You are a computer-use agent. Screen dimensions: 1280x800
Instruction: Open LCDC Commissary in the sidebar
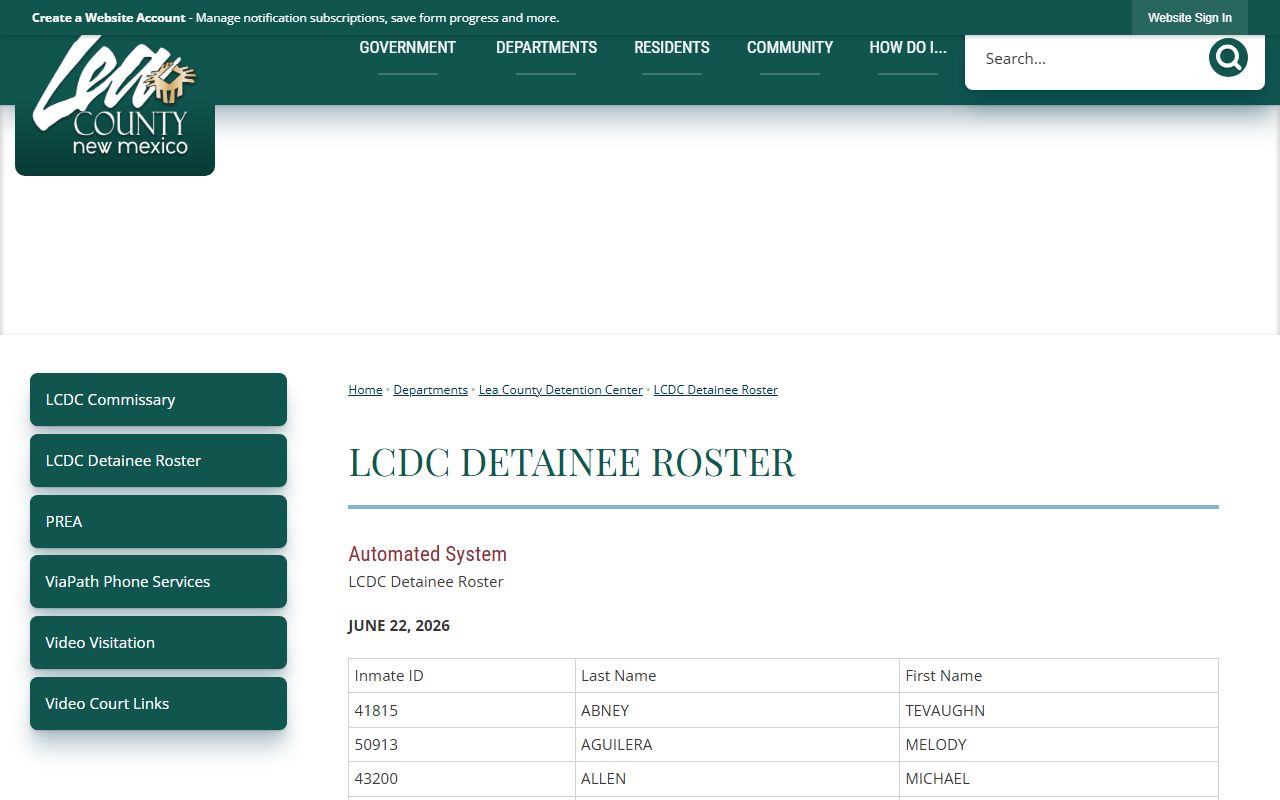pyautogui.click(x=158, y=400)
